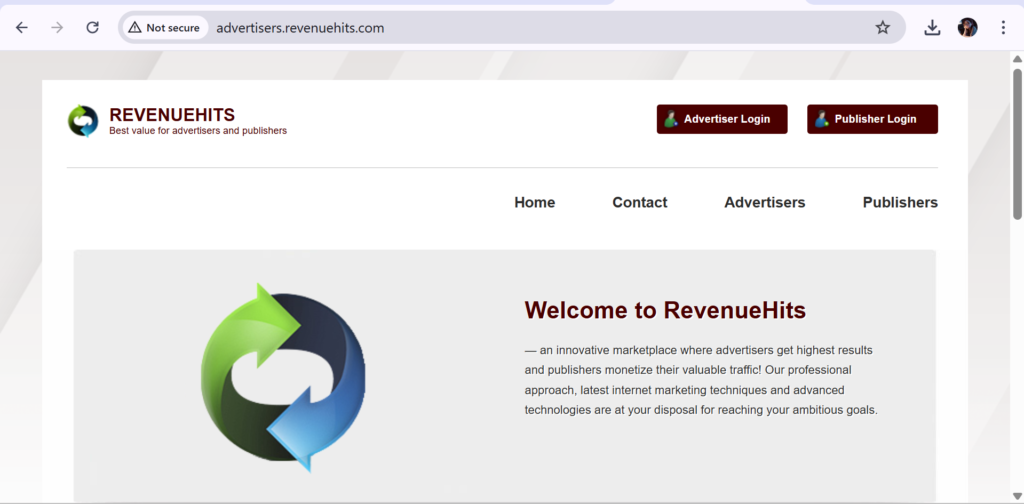Viewport: 1024px width, 504px height.
Task: Open the Chrome three-dot menu
Action: click(x=1003, y=27)
